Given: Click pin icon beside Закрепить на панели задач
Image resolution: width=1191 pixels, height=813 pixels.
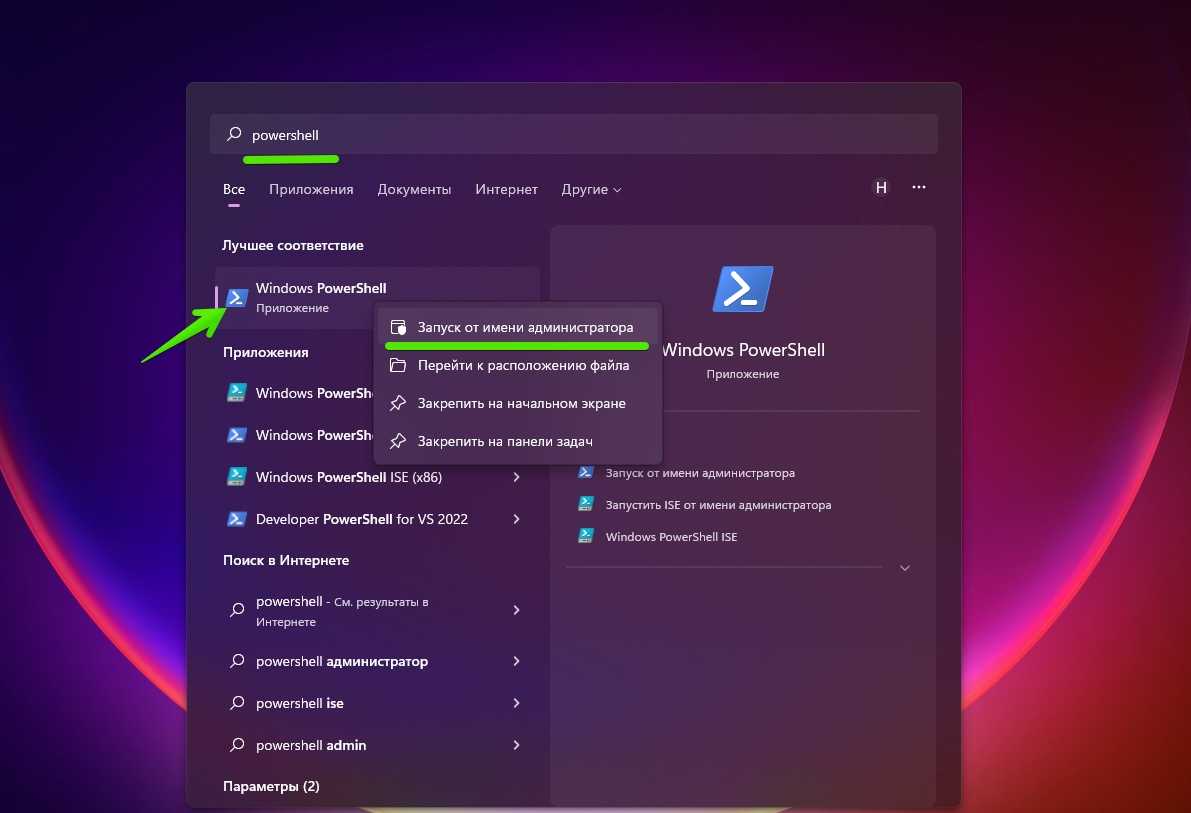Looking at the screenshot, I should click(398, 441).
